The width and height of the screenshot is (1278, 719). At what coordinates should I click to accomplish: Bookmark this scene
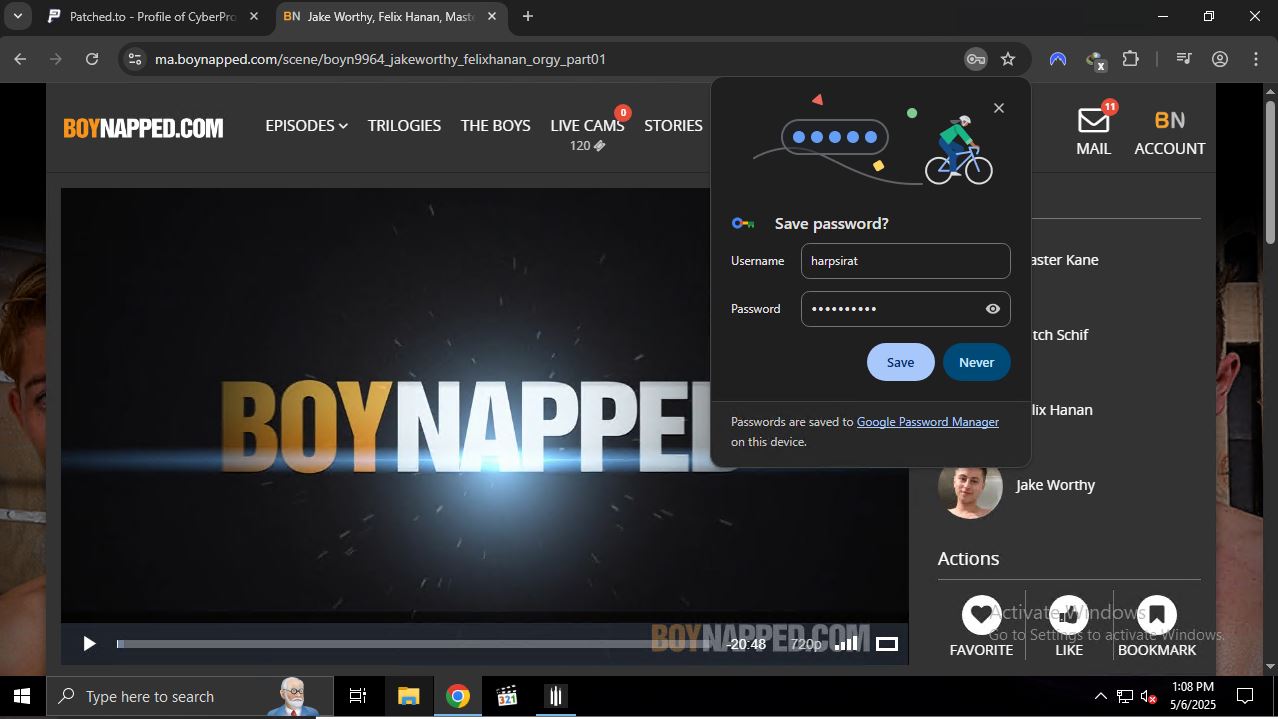click(x=1157, y=614)
